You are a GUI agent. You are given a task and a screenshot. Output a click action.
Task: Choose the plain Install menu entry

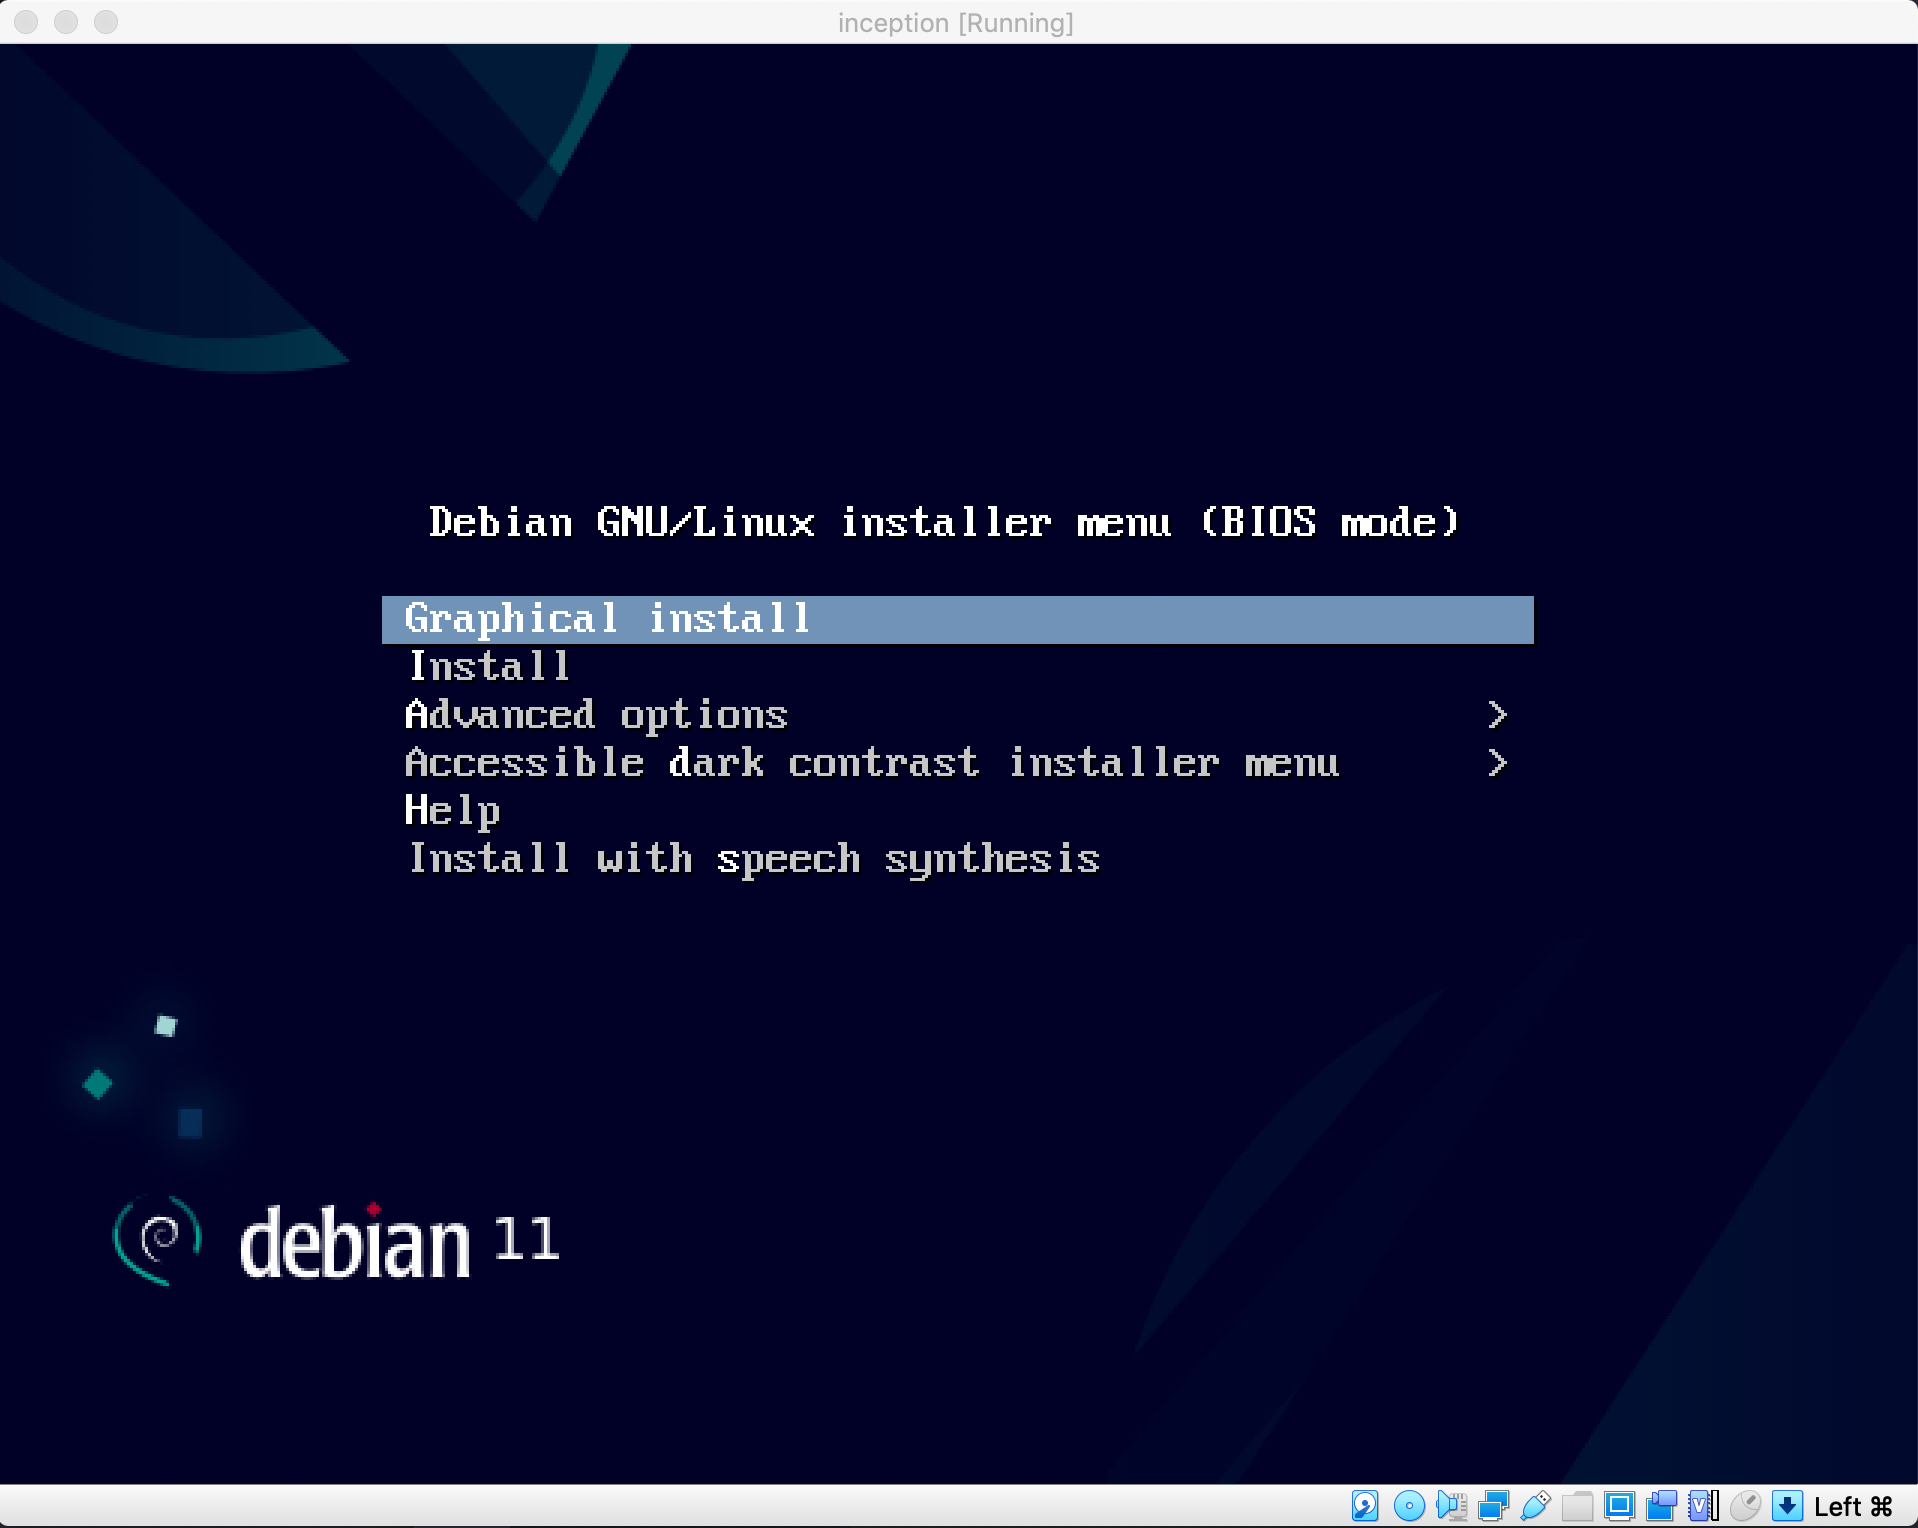957,667
